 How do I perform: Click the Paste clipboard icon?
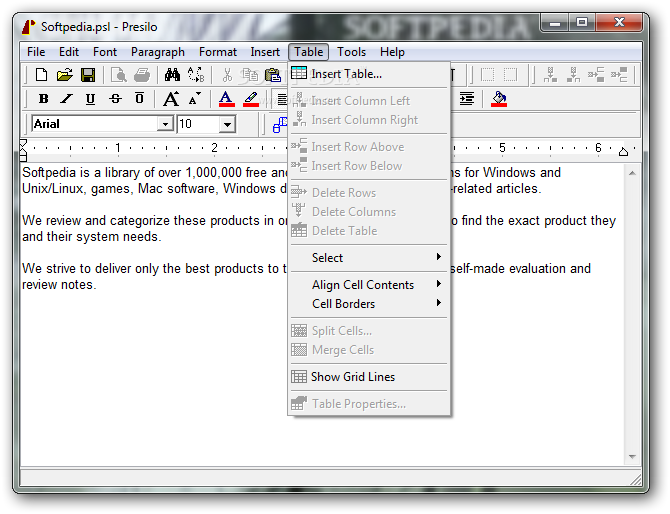click(273, 75)
